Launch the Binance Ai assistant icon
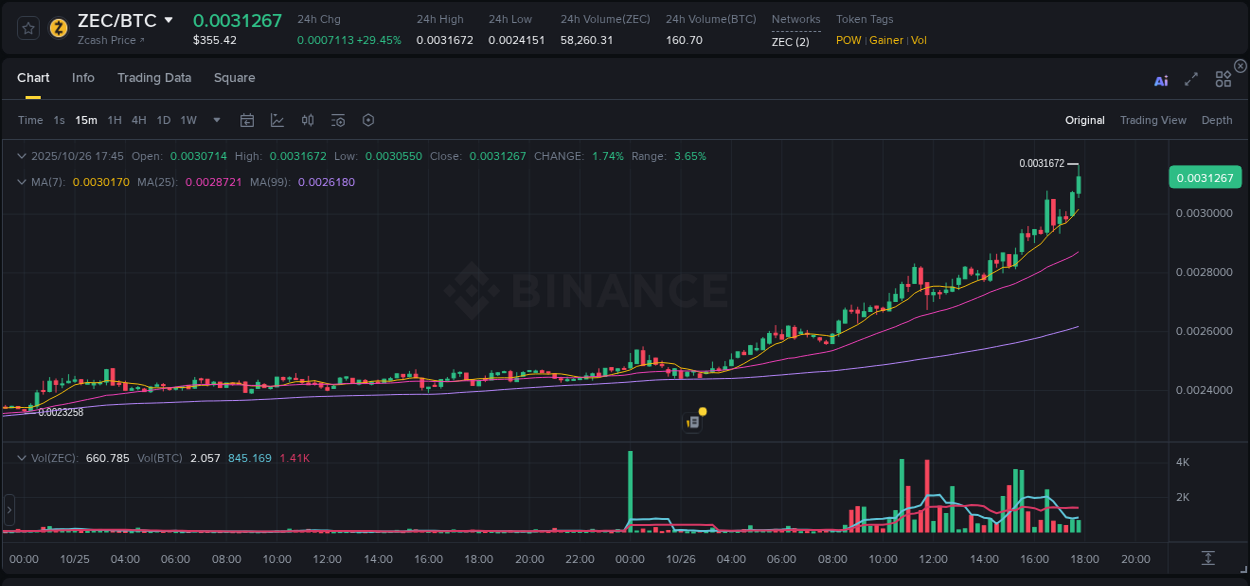The width and height of the screenshot is (1250, 586). pos(1161,80)
